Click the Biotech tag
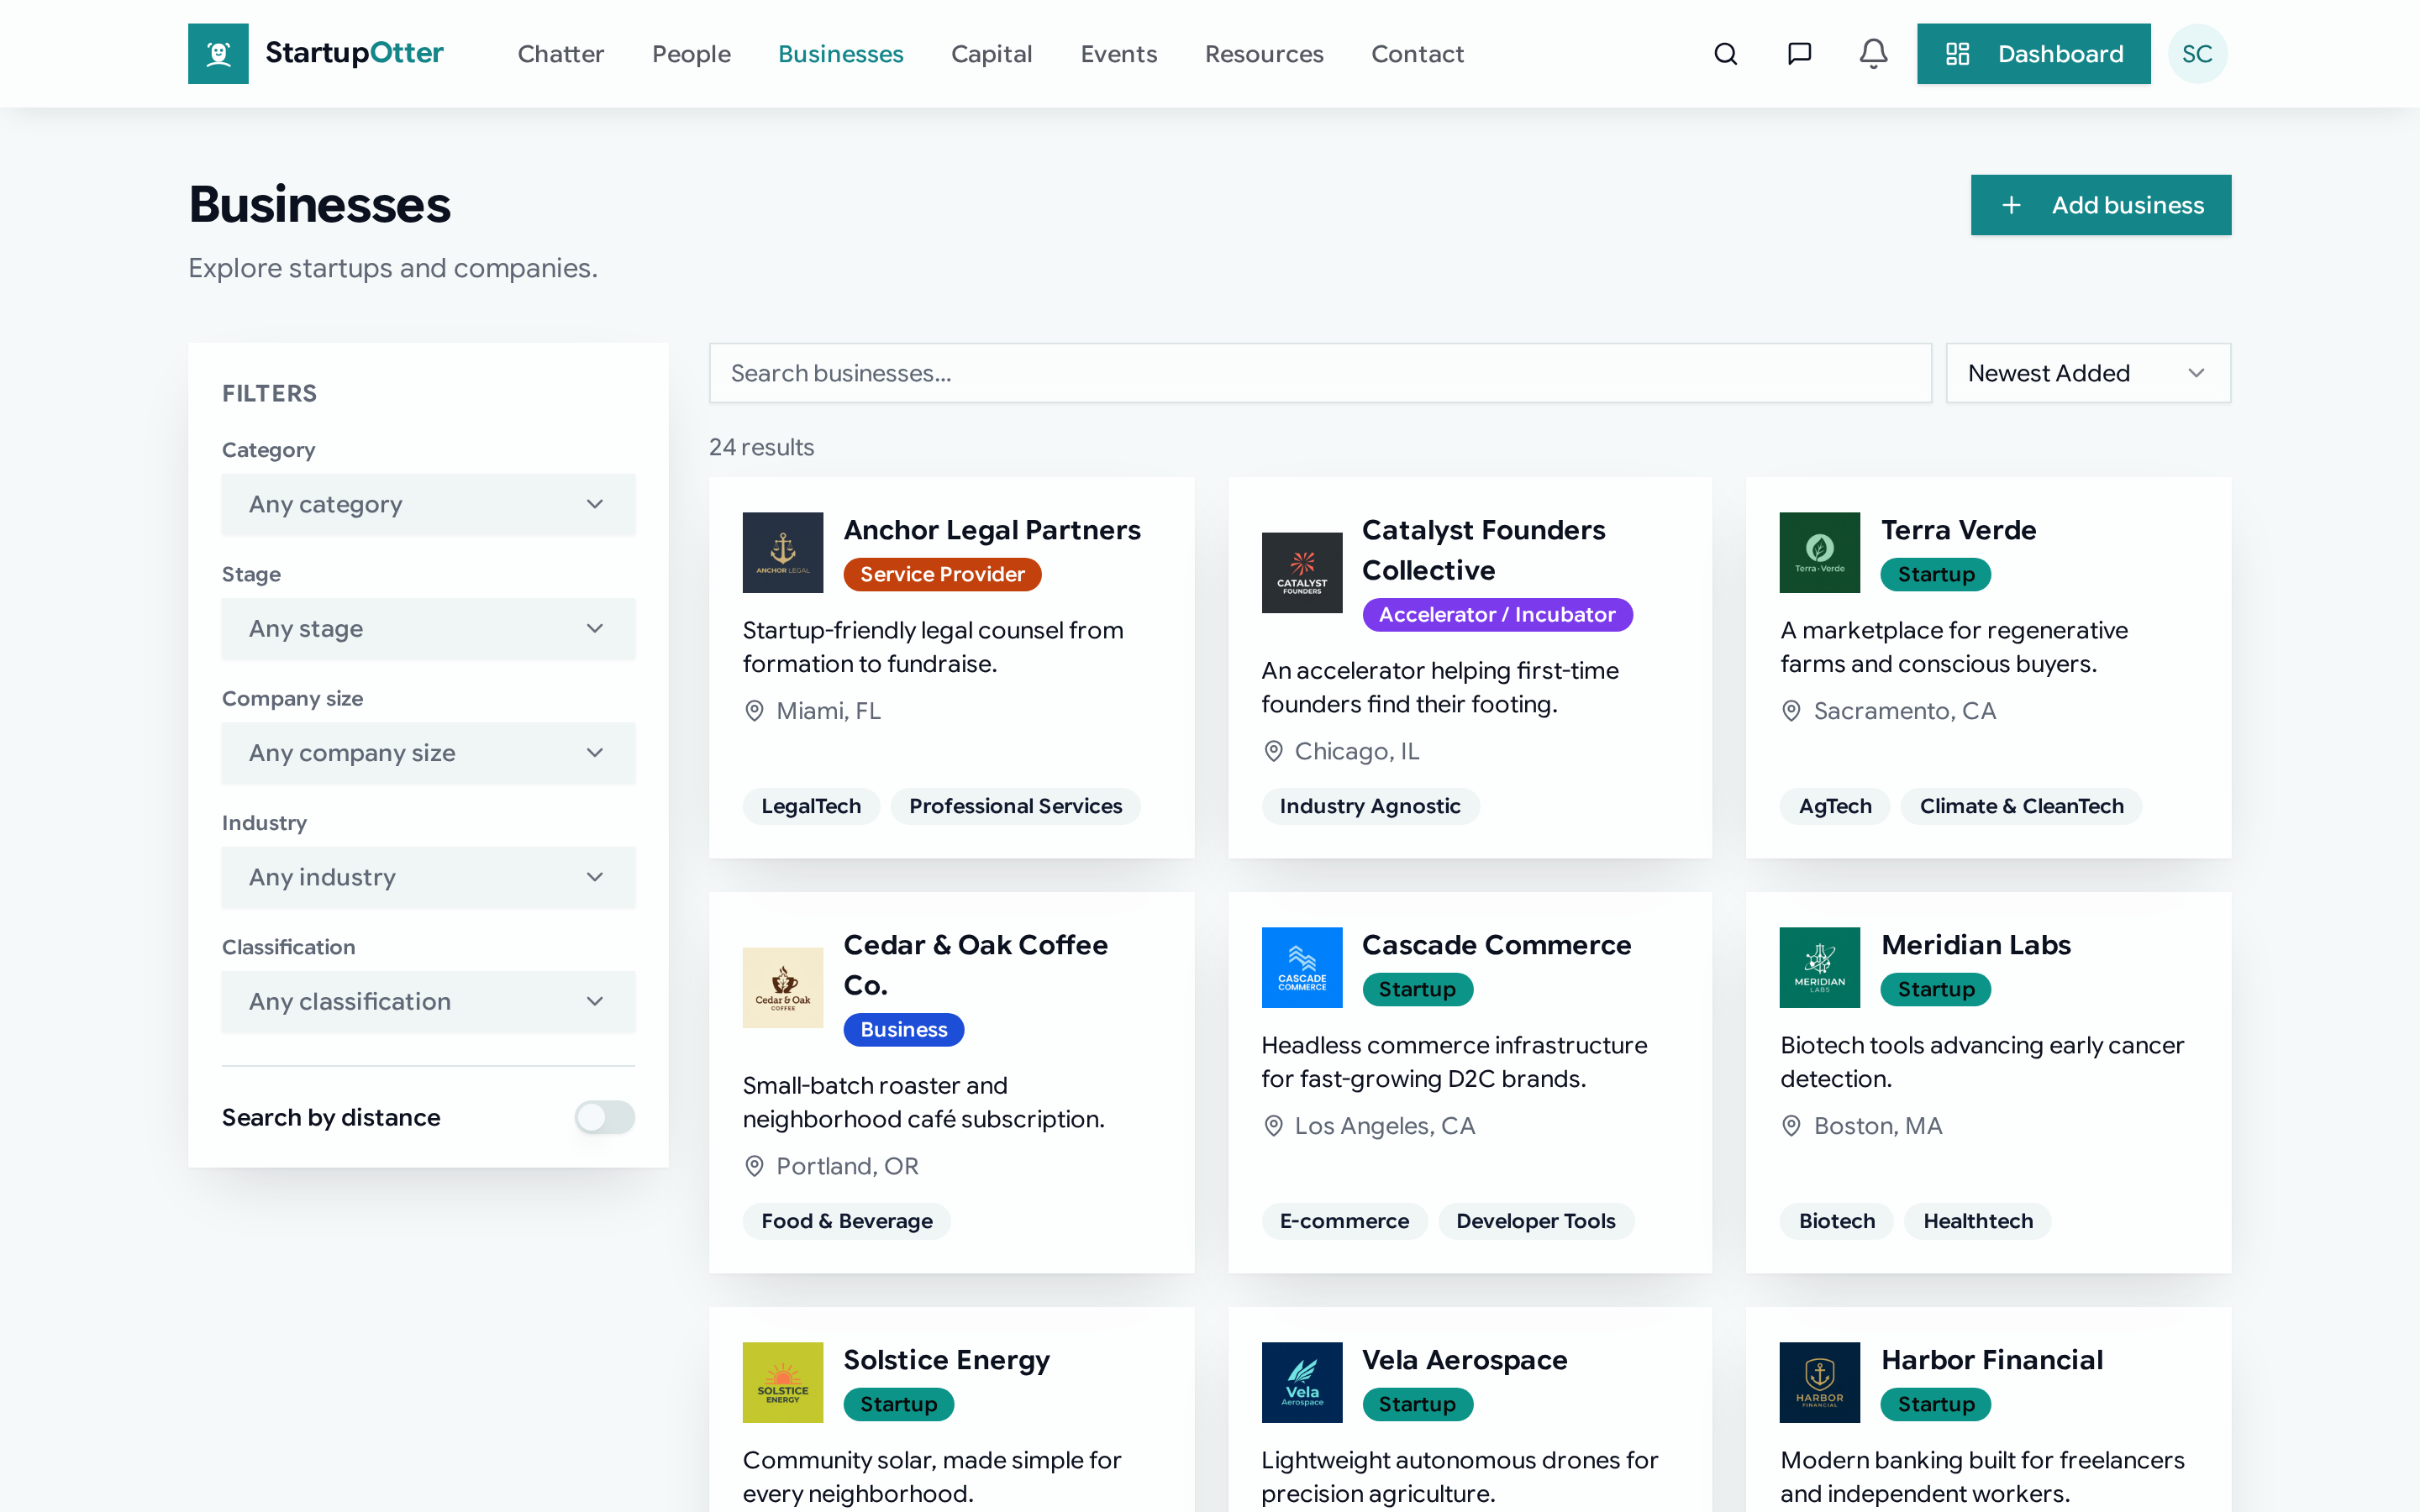 click(x=1836, y=1221)
